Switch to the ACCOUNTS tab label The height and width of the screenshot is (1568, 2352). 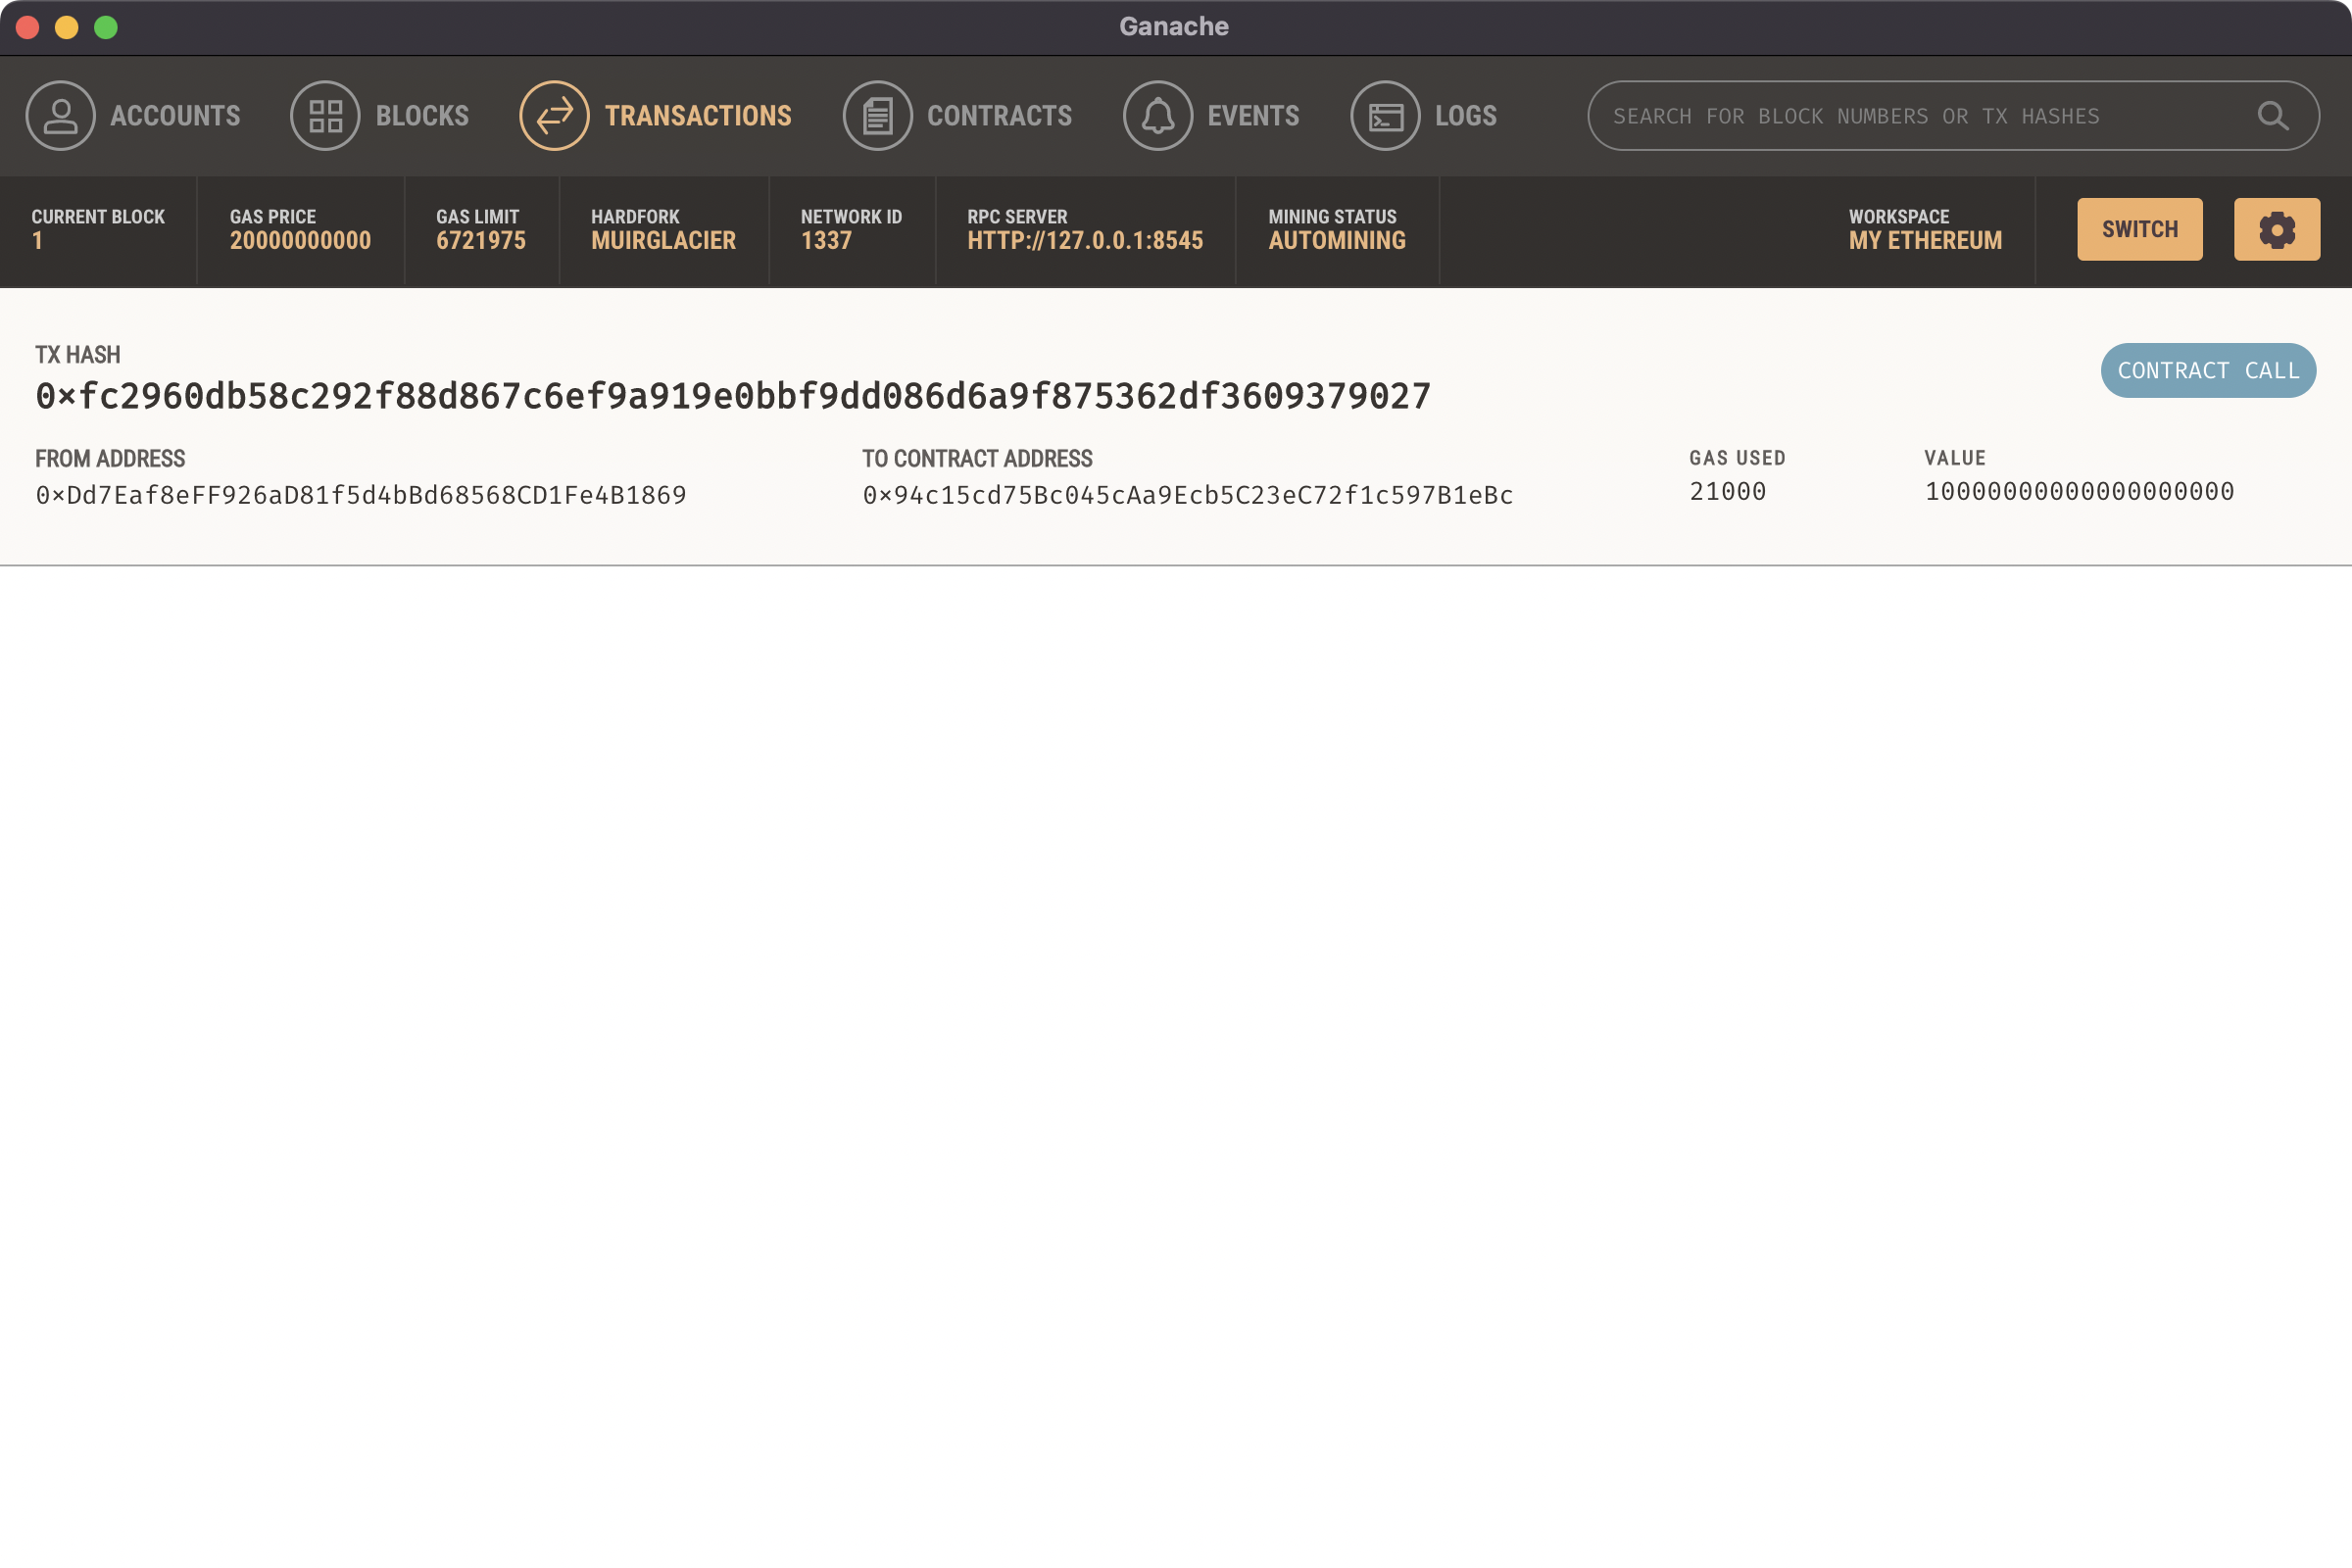tap(175, 116)
